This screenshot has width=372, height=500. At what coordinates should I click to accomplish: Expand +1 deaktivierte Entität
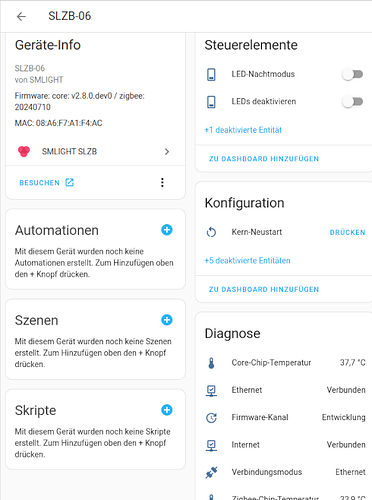click(243, 130)
